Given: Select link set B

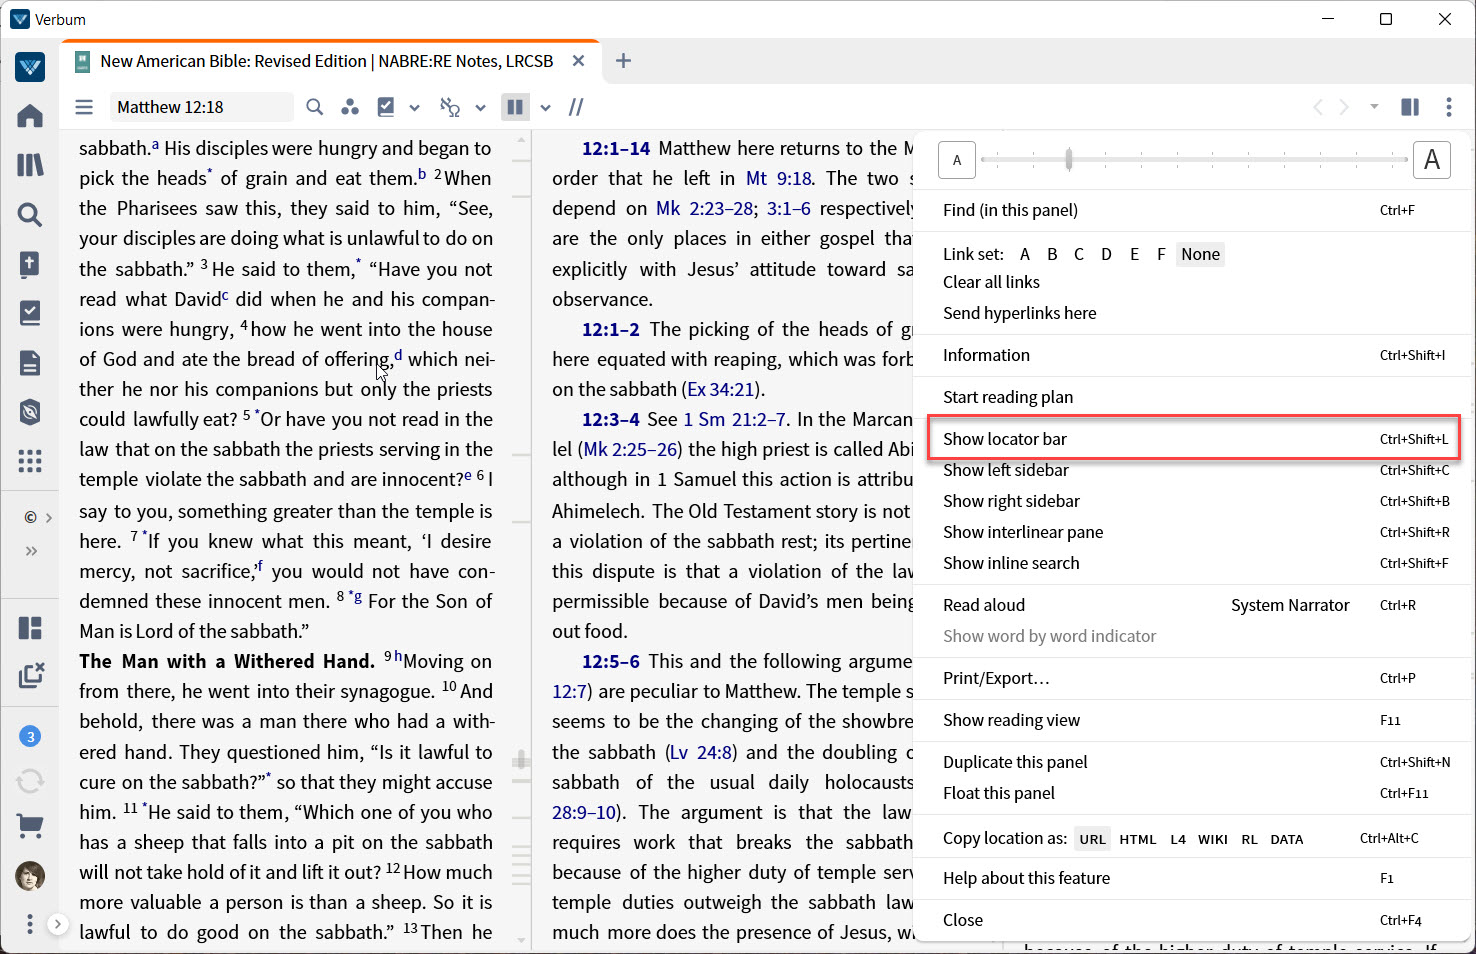Looking at the screenshot, I should point(1052,254).
